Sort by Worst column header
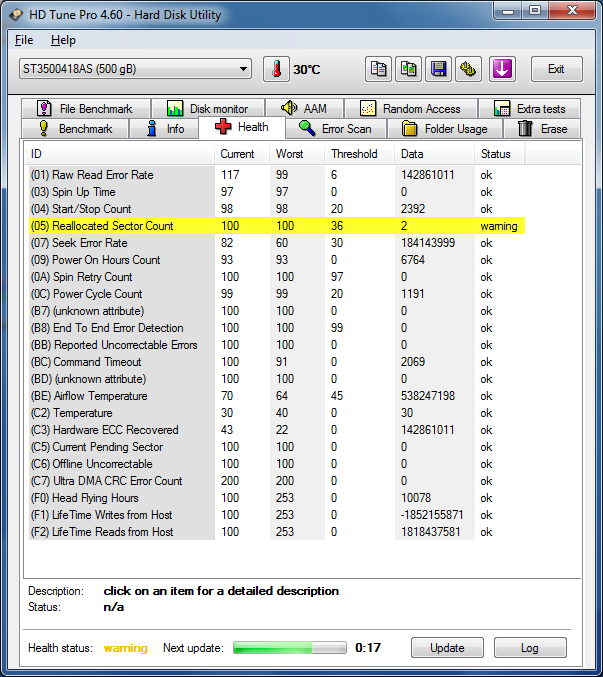The image size is (603, 677). [297, 154]
